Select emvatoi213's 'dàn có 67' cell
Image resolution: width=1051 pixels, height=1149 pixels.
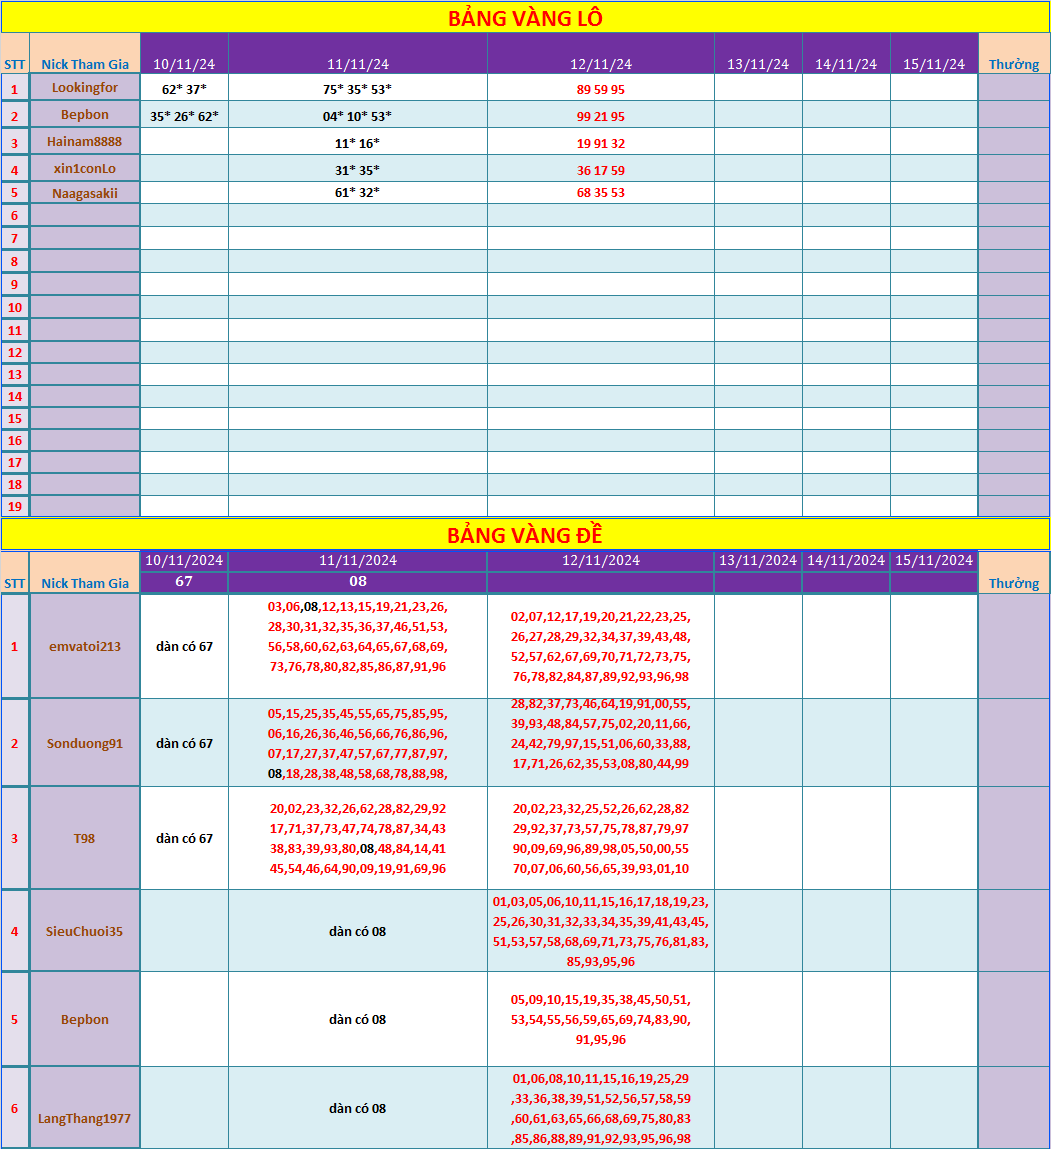pyautogui.click(x=184, y=646)
